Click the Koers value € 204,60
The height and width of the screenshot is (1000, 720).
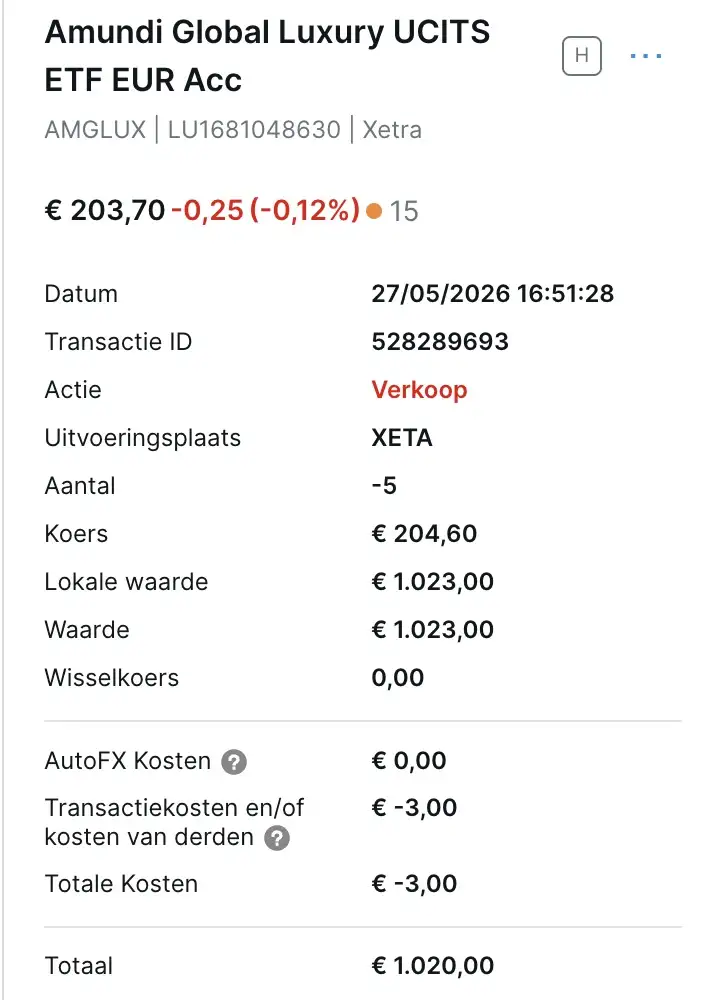tap(424, 534)
